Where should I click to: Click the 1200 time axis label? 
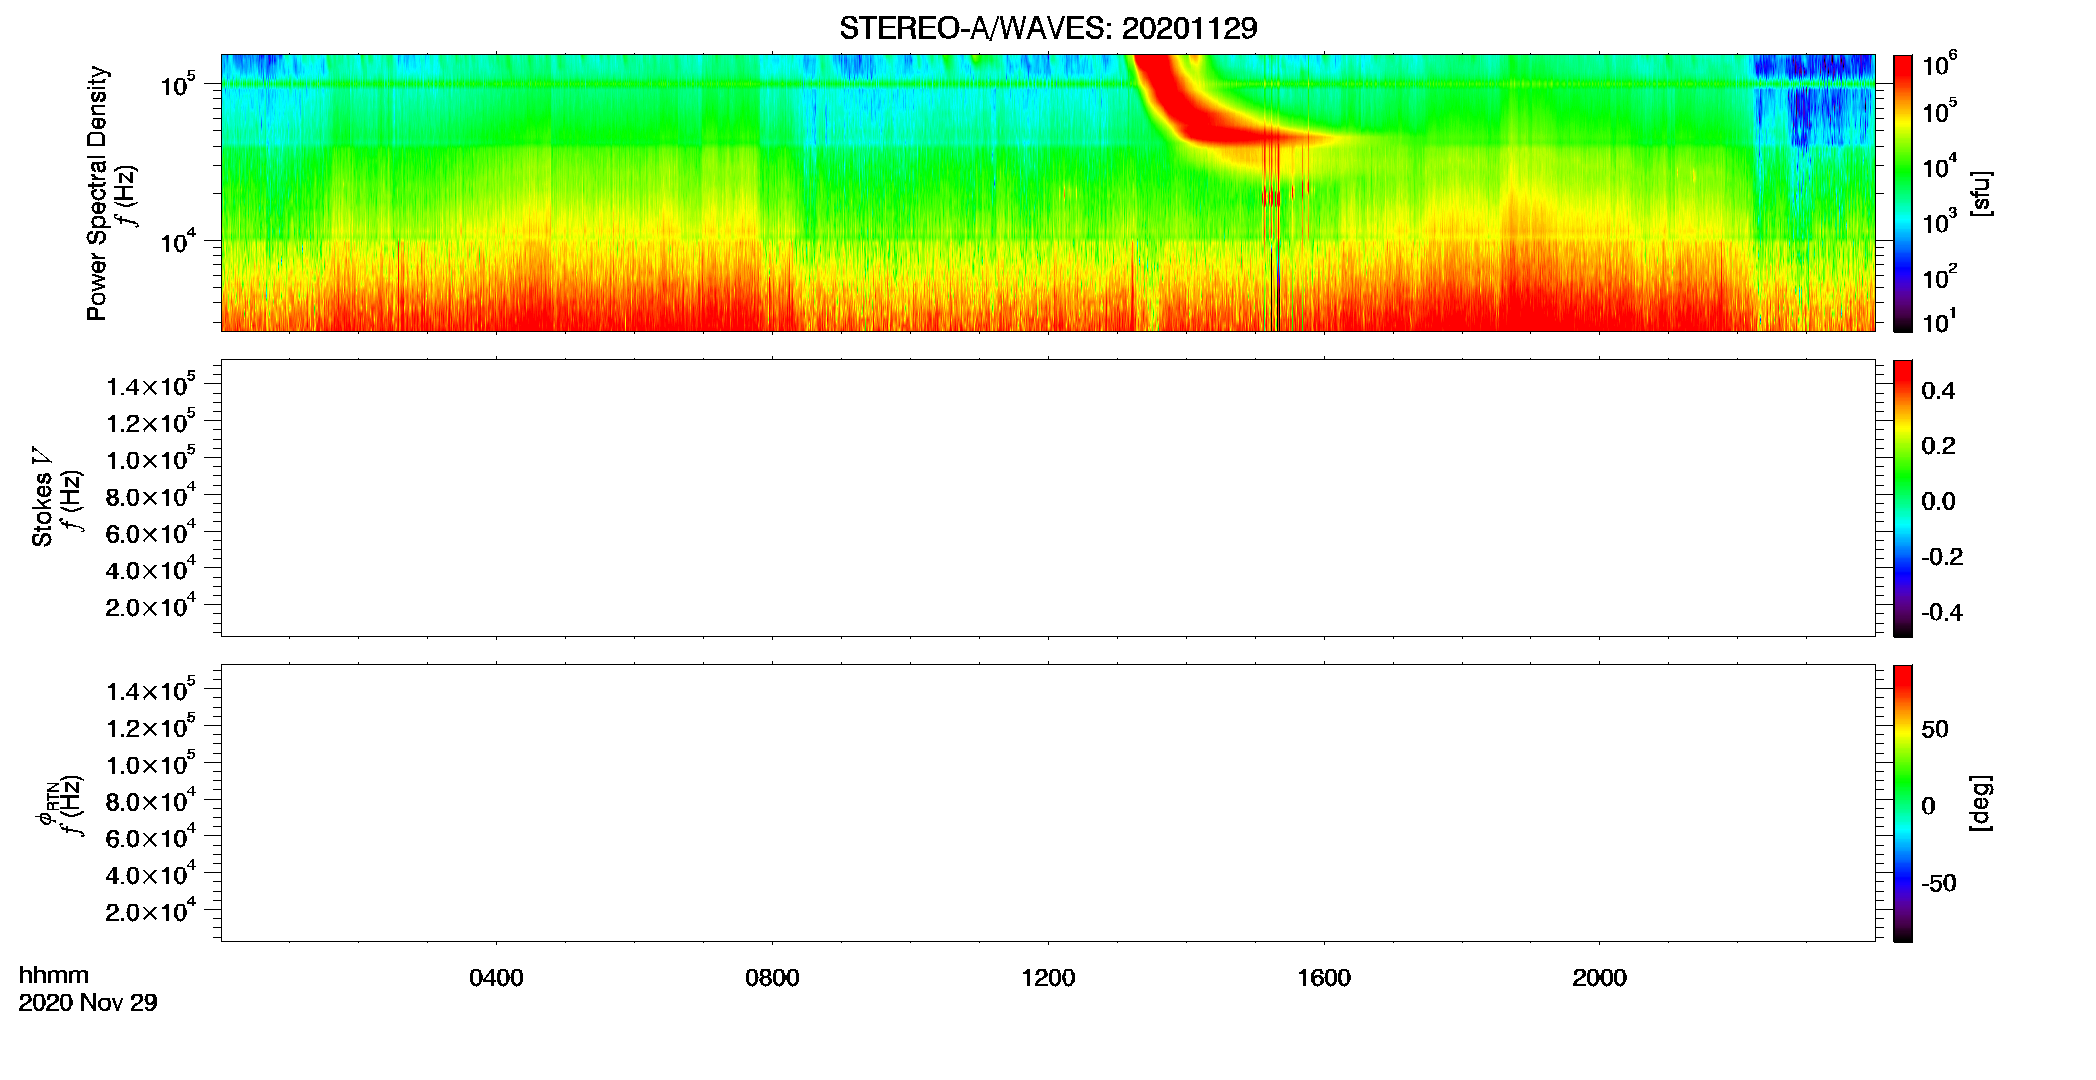[1048, 978]
